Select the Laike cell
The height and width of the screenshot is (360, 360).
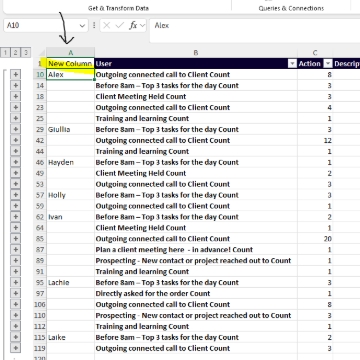point(70,337)
